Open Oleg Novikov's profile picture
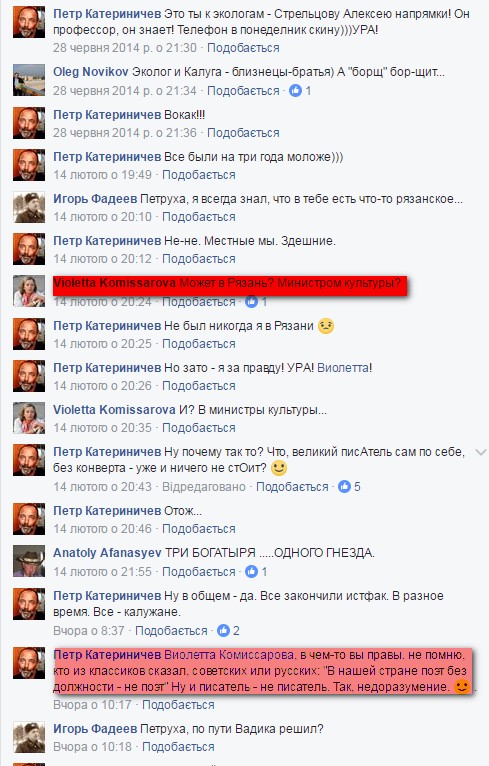The height and width of the screenshot is (766, 489). [29, 80]
